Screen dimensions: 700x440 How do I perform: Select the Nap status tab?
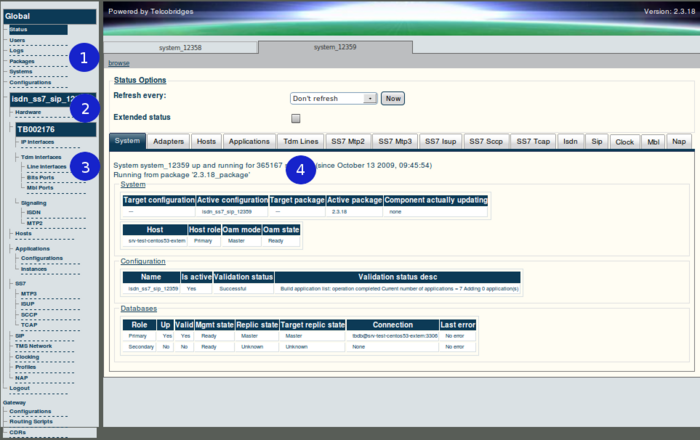(679, 141)
